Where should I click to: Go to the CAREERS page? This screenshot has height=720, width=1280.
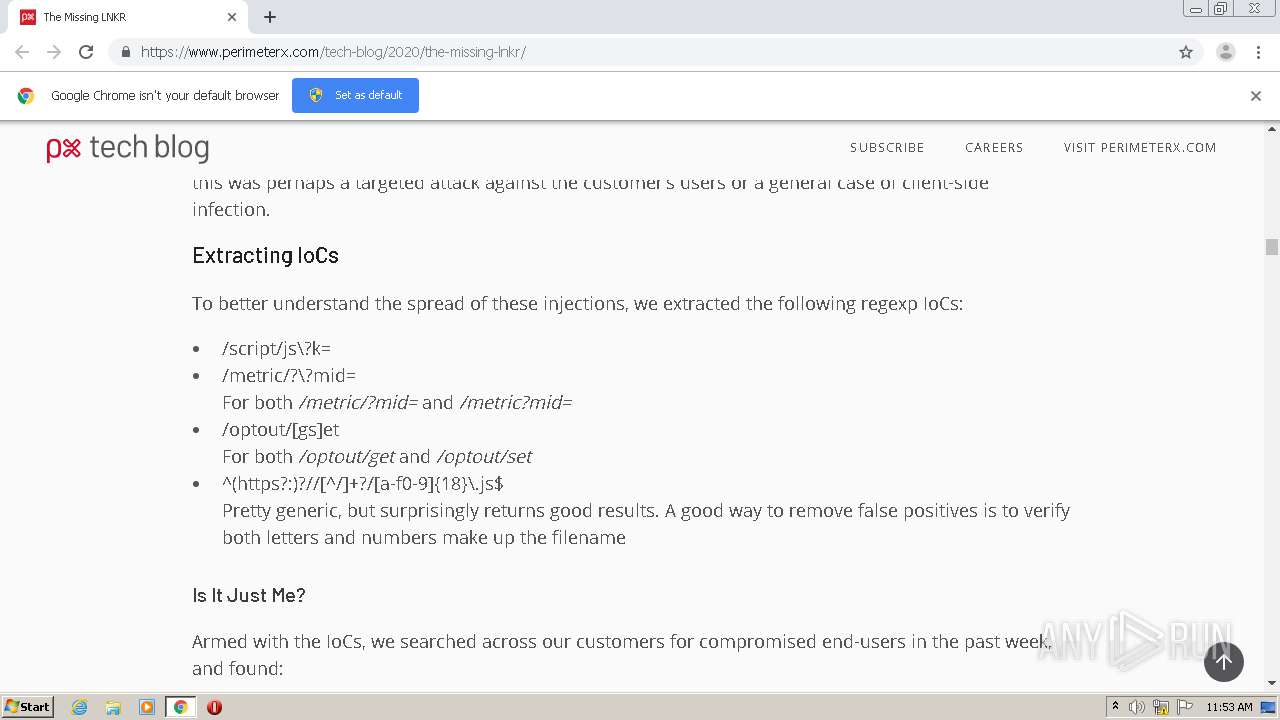coord(993,147)
